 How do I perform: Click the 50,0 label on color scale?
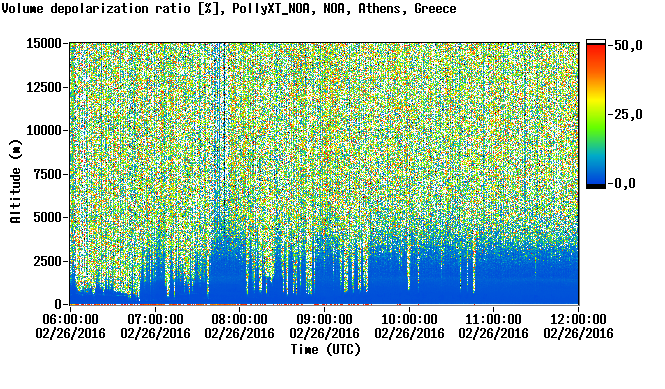tap(629, 45)
